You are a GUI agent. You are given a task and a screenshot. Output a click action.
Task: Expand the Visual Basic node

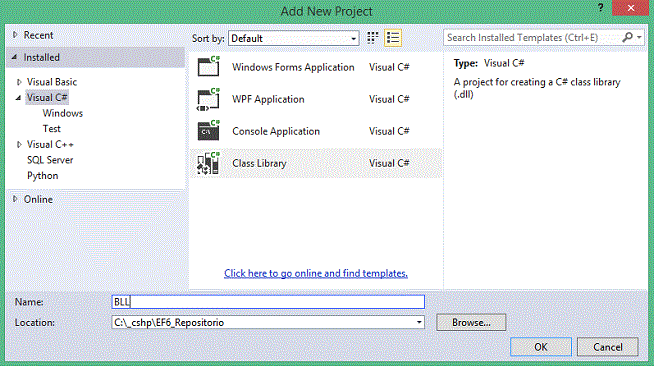click(19, 82)
